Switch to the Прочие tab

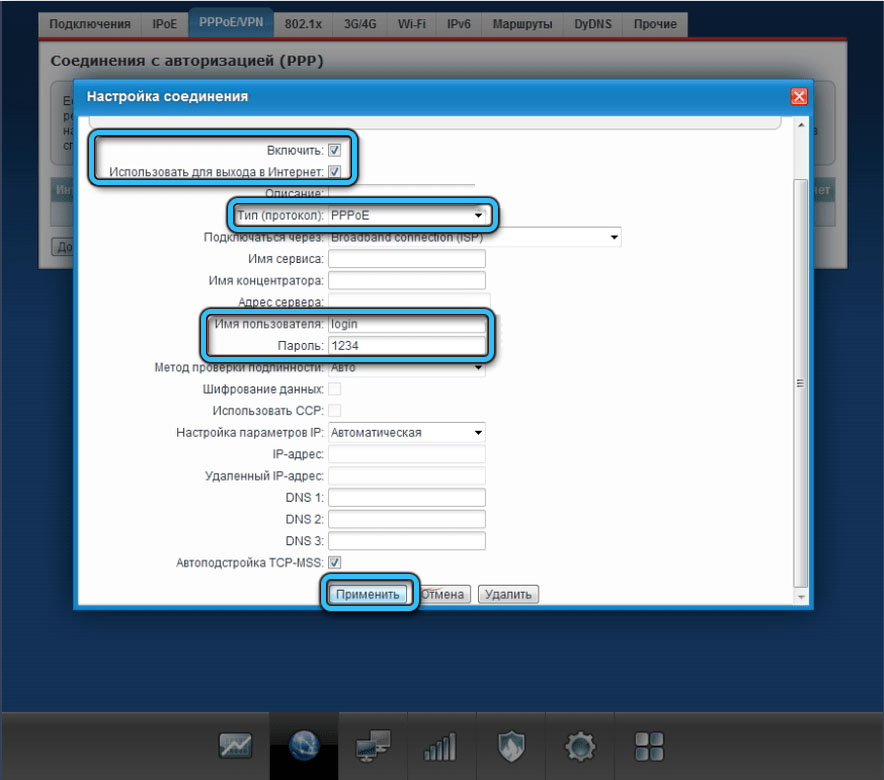655,24
